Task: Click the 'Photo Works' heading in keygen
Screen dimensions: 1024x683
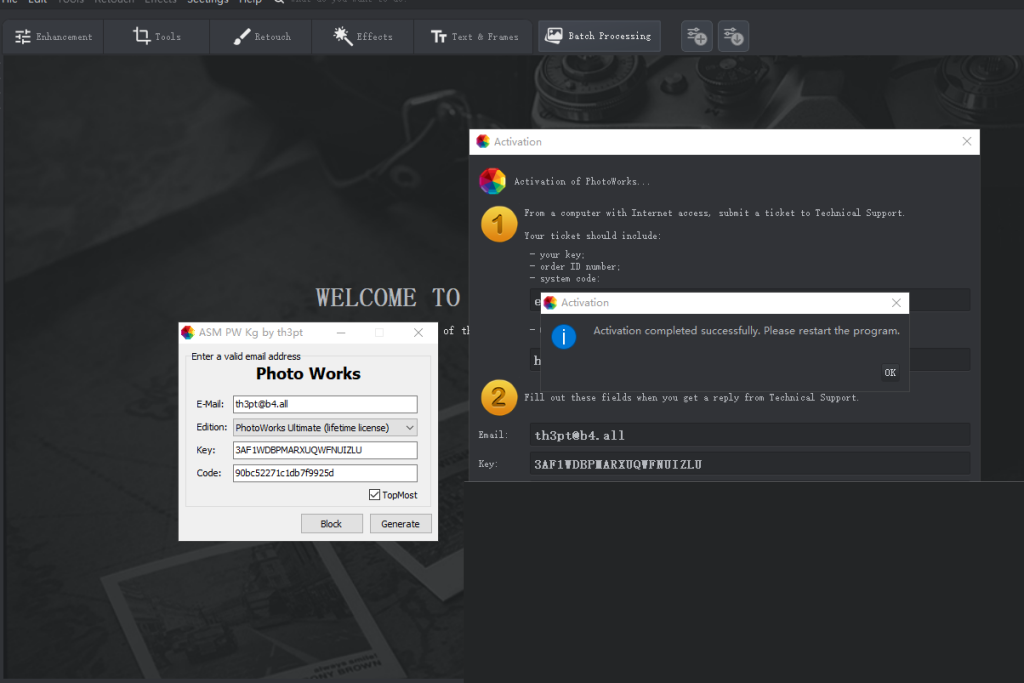Action: [308, 373]
